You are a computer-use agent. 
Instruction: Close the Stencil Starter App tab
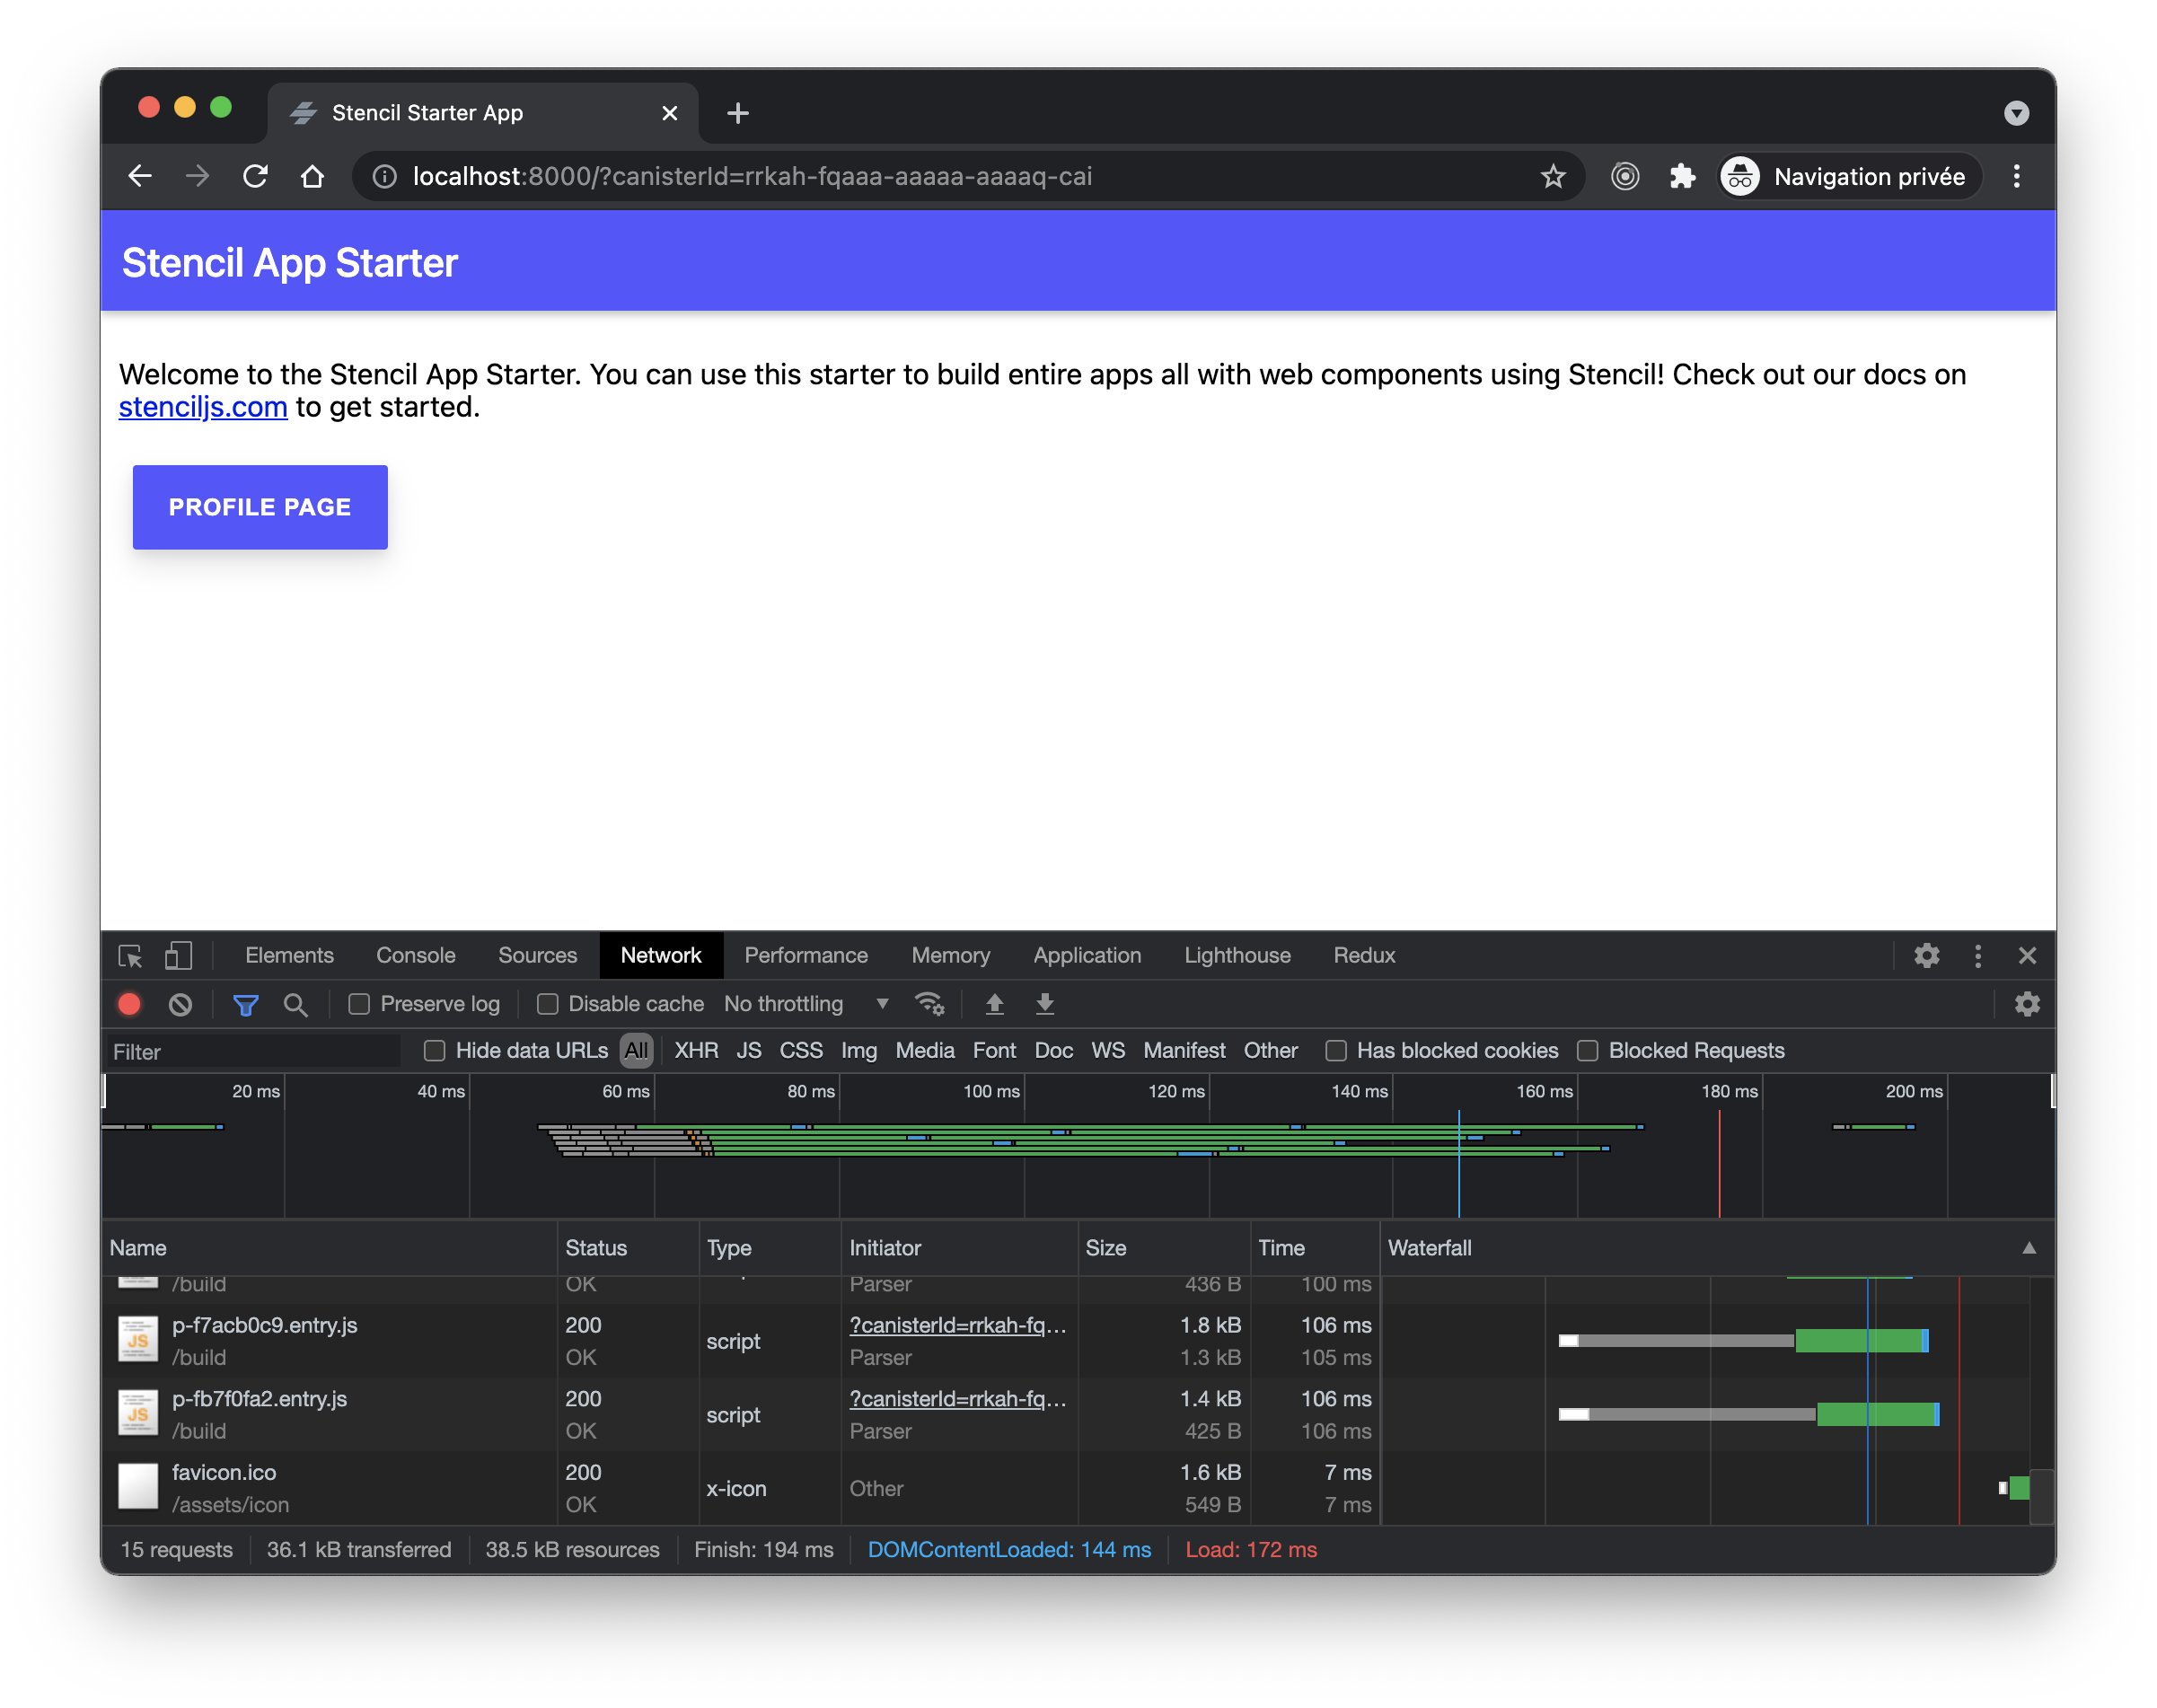point(669,113)
